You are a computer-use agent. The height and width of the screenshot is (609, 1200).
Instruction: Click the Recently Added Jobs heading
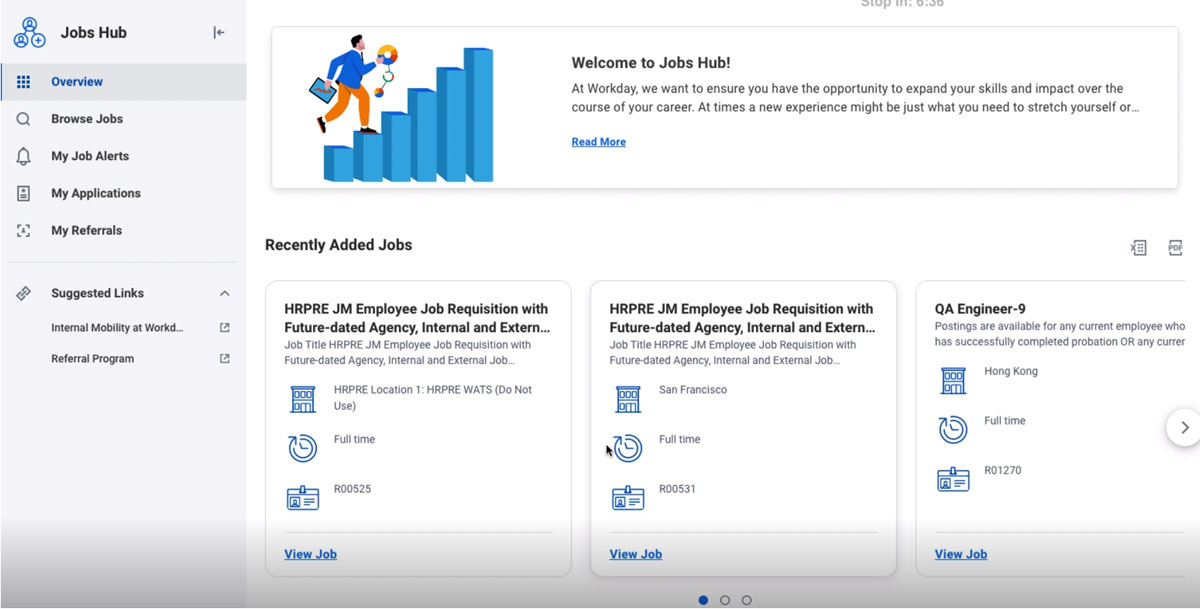[338, 245]
